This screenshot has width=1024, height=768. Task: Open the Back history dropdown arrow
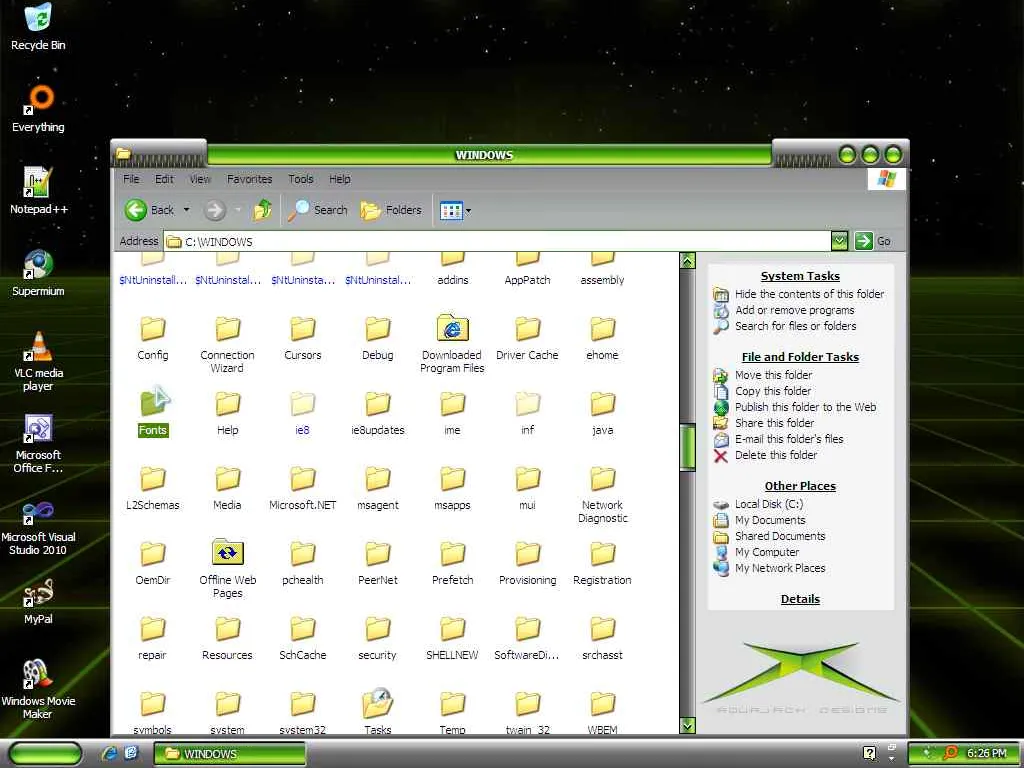pos(186,210)
